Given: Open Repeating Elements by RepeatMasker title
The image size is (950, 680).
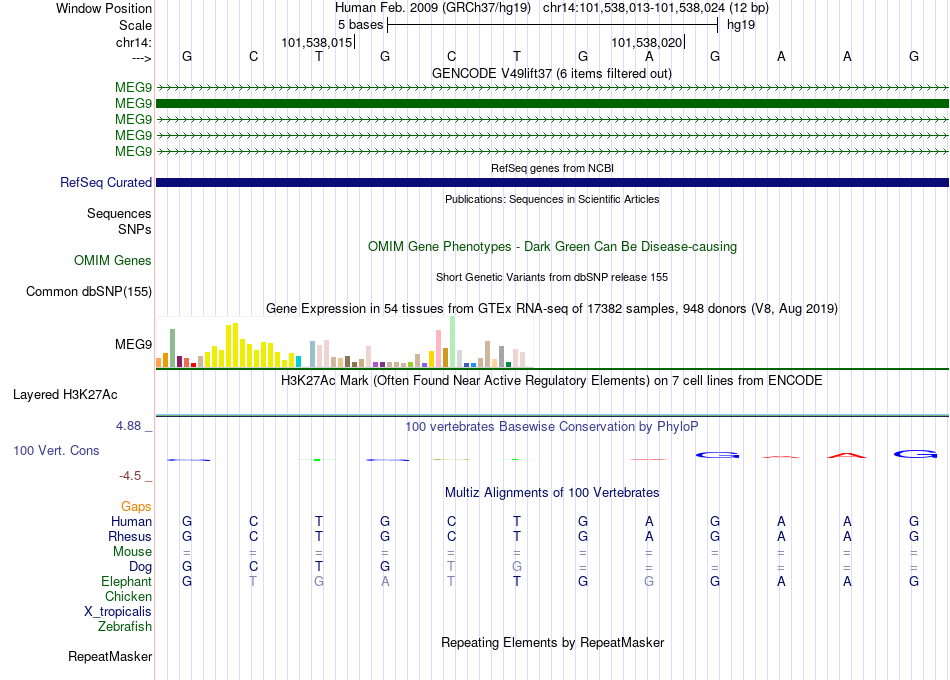Looking at the screenshot, I should pyautogui.click(x=552, y=642).
